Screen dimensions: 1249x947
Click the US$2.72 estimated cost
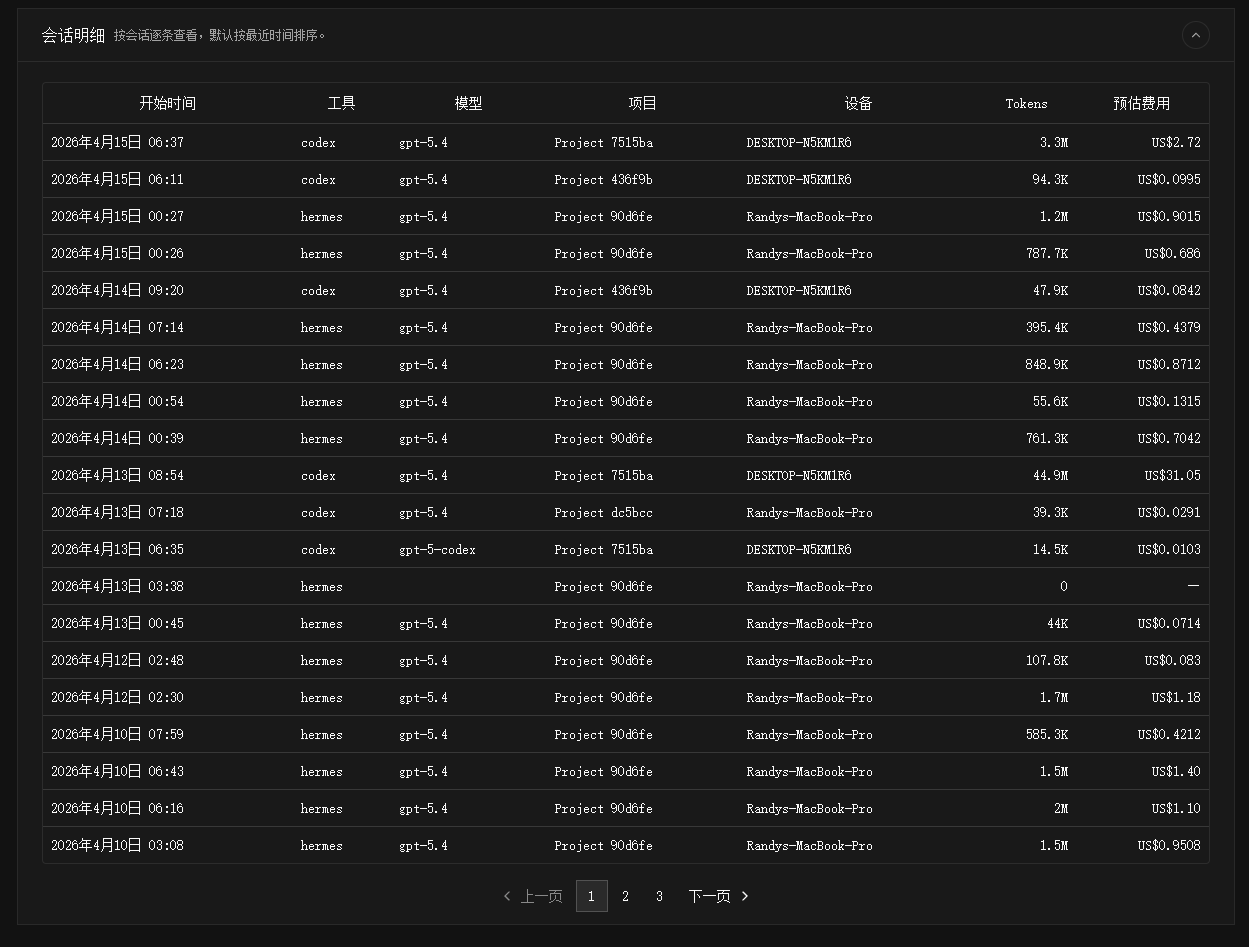point(1176,142)
